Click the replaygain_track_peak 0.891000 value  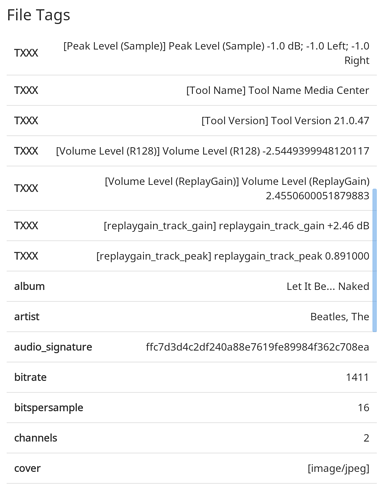233,256
